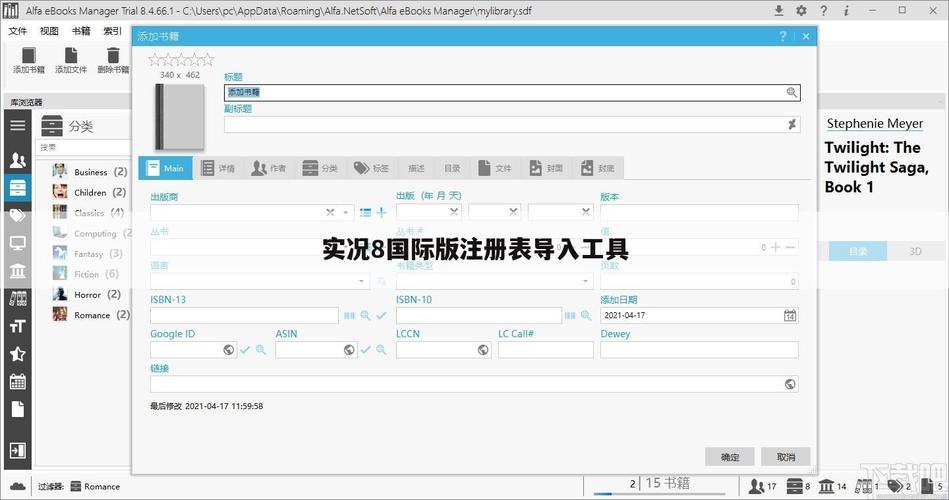Select the tags icon in sidebar
Image resolution: width=949 pixels, height=500 pixels.
point(18,215)
